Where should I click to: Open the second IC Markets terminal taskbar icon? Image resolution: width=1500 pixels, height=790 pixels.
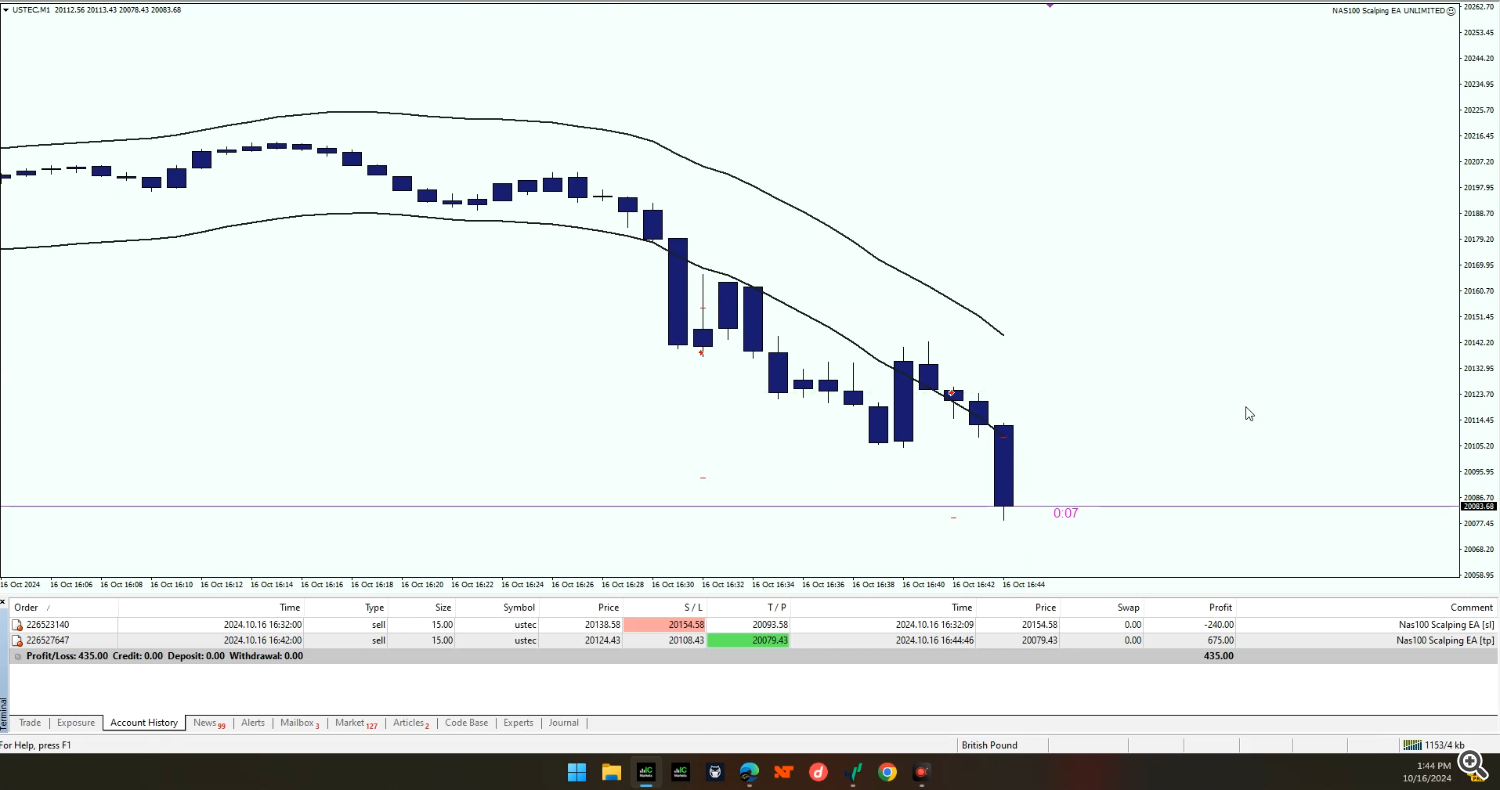click(x=680, y=772)
